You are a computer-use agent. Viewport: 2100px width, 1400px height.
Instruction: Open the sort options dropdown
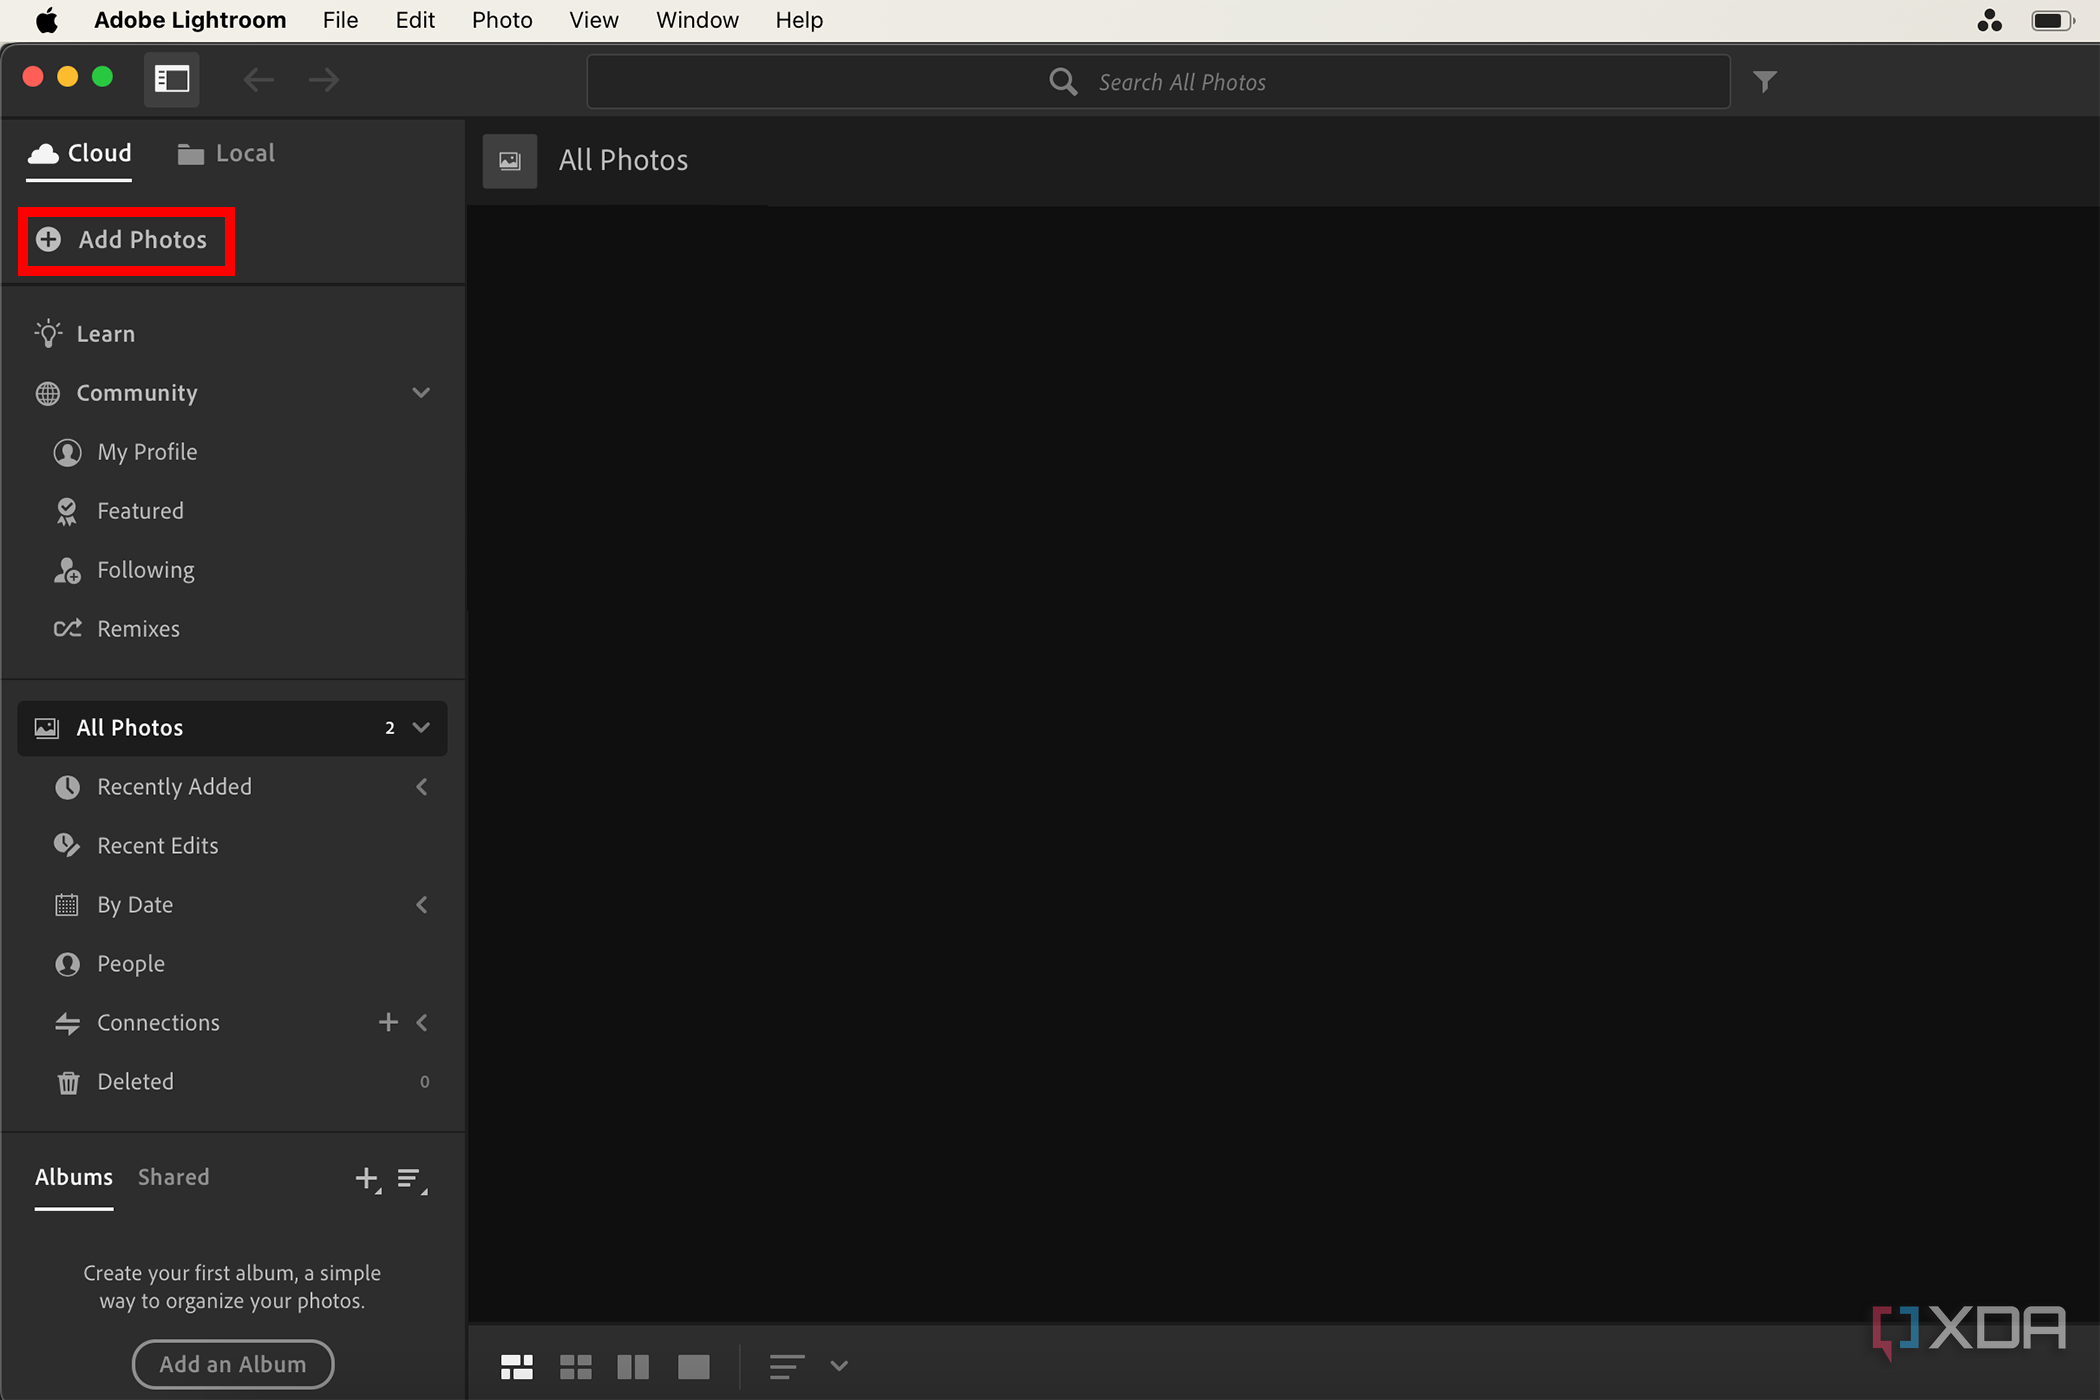tap(838, 1366)
